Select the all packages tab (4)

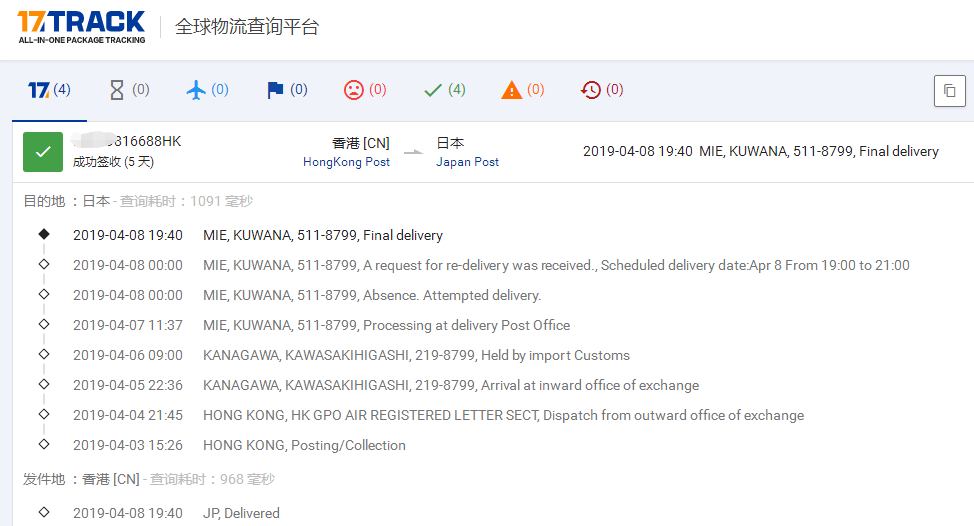click(x=49, y=90)
